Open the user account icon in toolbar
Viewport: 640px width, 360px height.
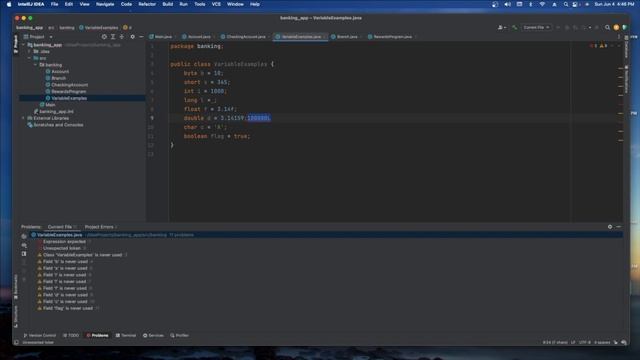[x=502, y=27]
